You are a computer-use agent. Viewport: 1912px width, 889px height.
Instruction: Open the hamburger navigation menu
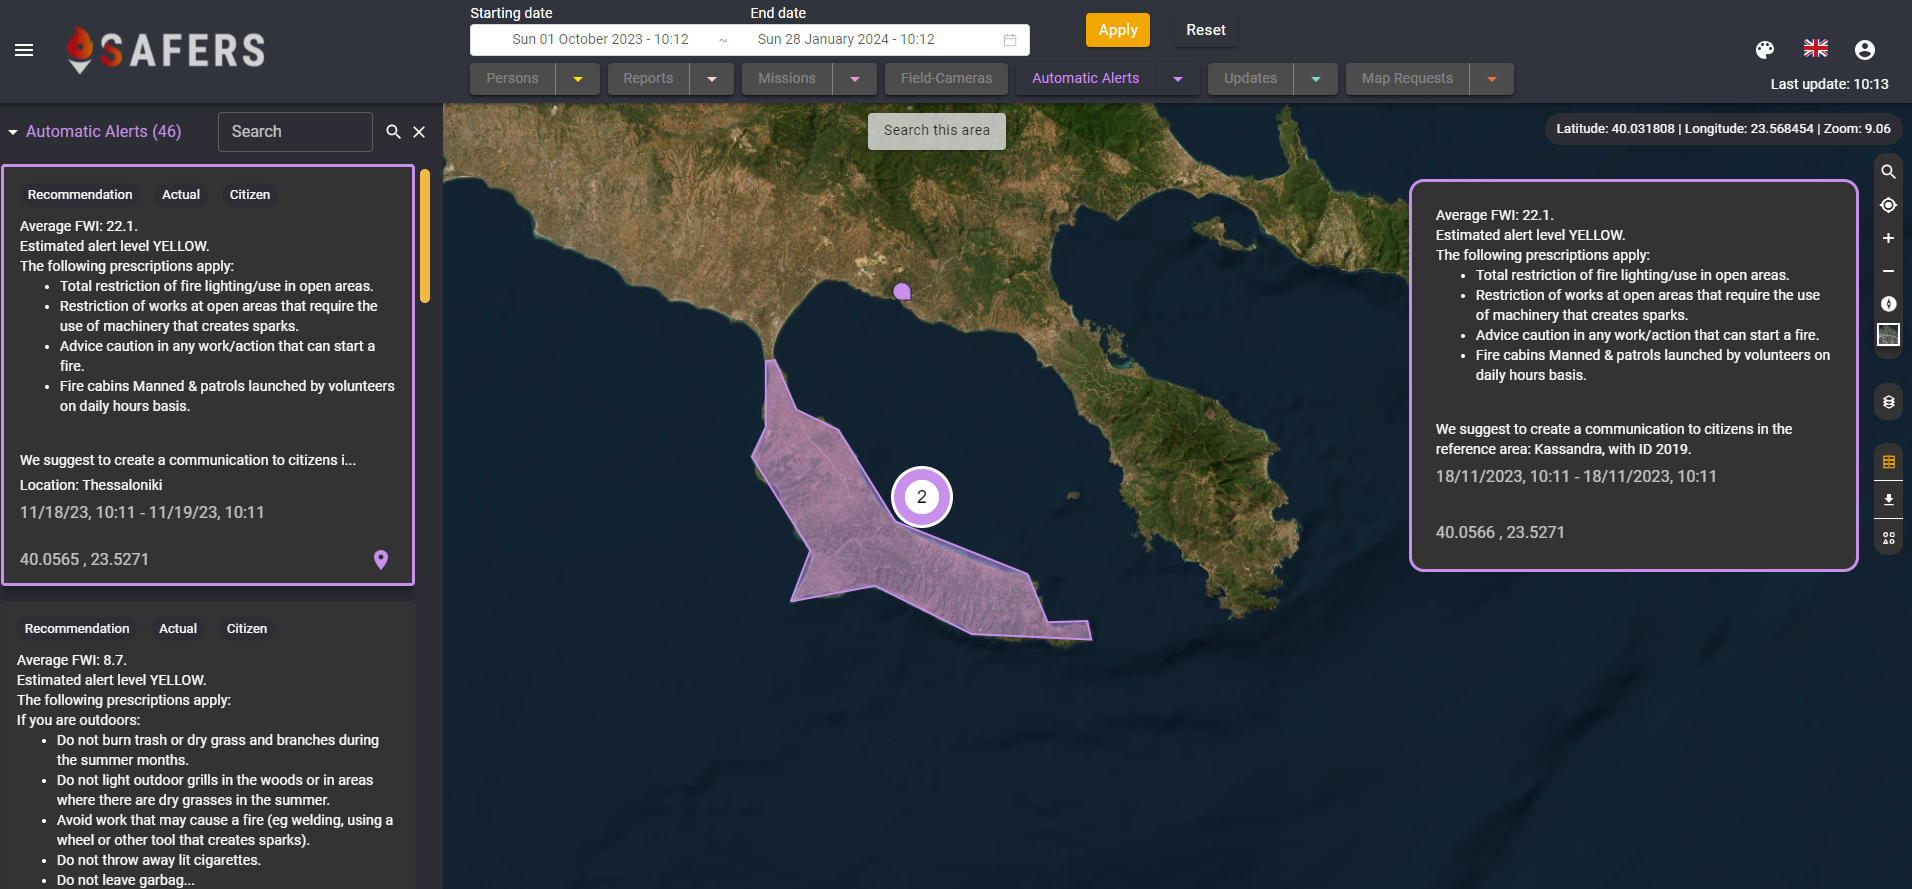[24, 50]
